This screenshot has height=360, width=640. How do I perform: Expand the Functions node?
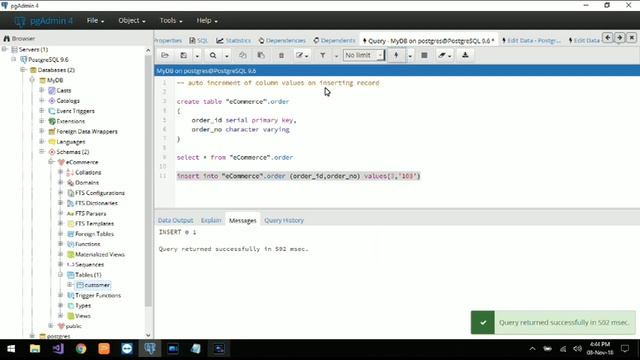pos(60,244)
